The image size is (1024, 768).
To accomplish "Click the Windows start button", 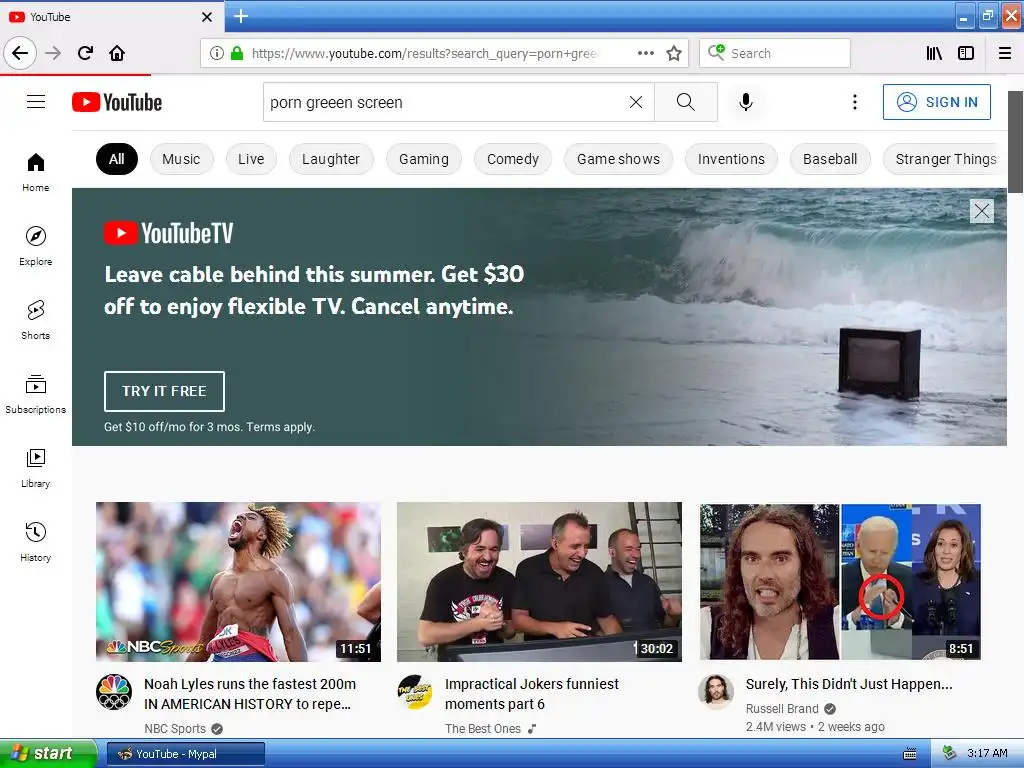I will [48, 753].
